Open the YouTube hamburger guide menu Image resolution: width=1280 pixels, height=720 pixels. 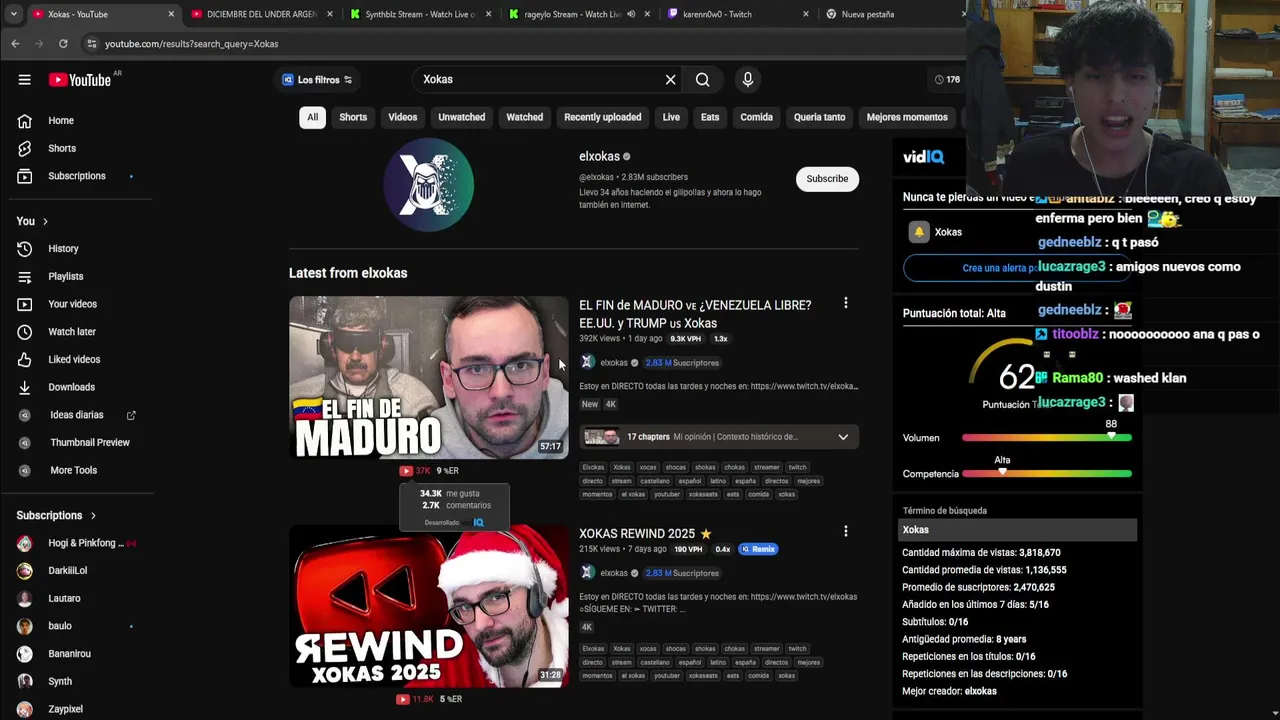(x=25, y=80)
